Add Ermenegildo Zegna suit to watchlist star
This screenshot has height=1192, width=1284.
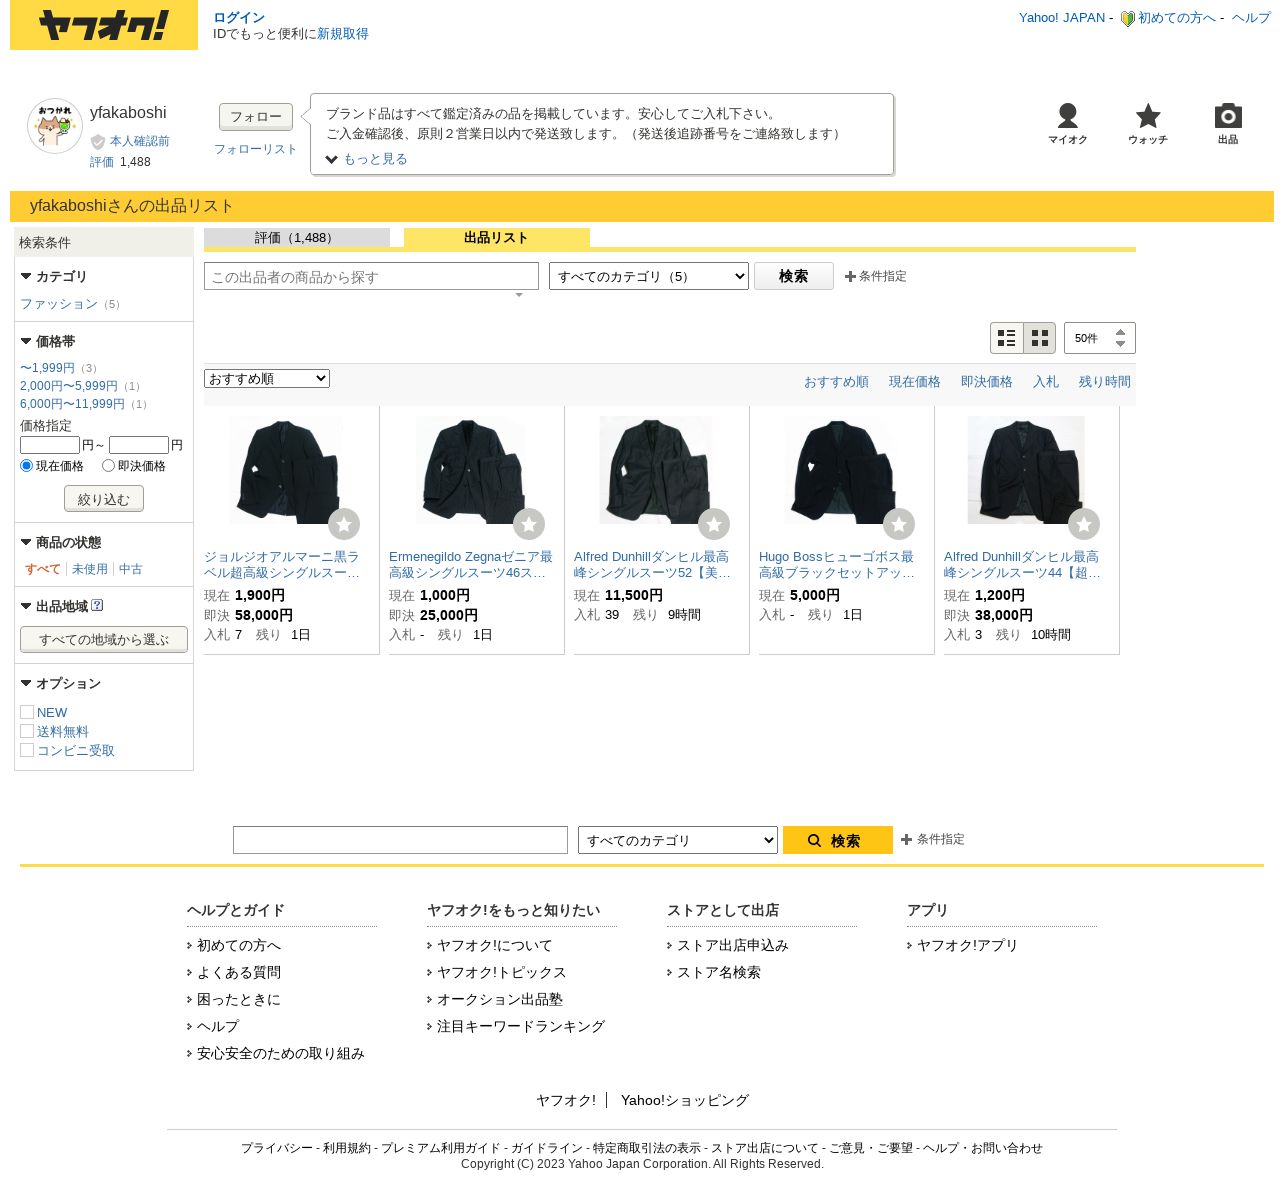click(x=529, y=524)
